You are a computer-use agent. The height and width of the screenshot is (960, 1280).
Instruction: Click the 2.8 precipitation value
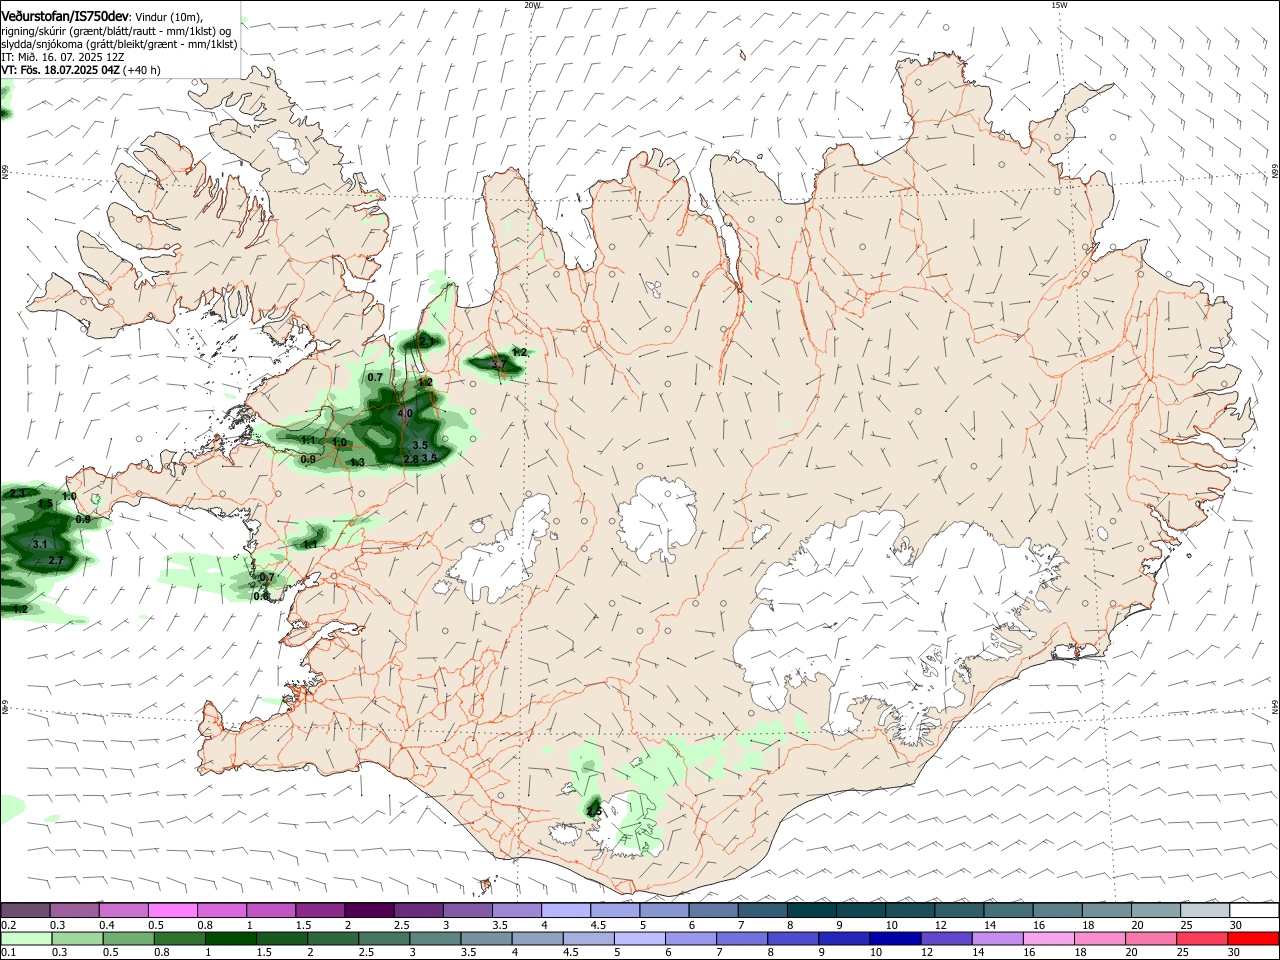pos(411,459)
